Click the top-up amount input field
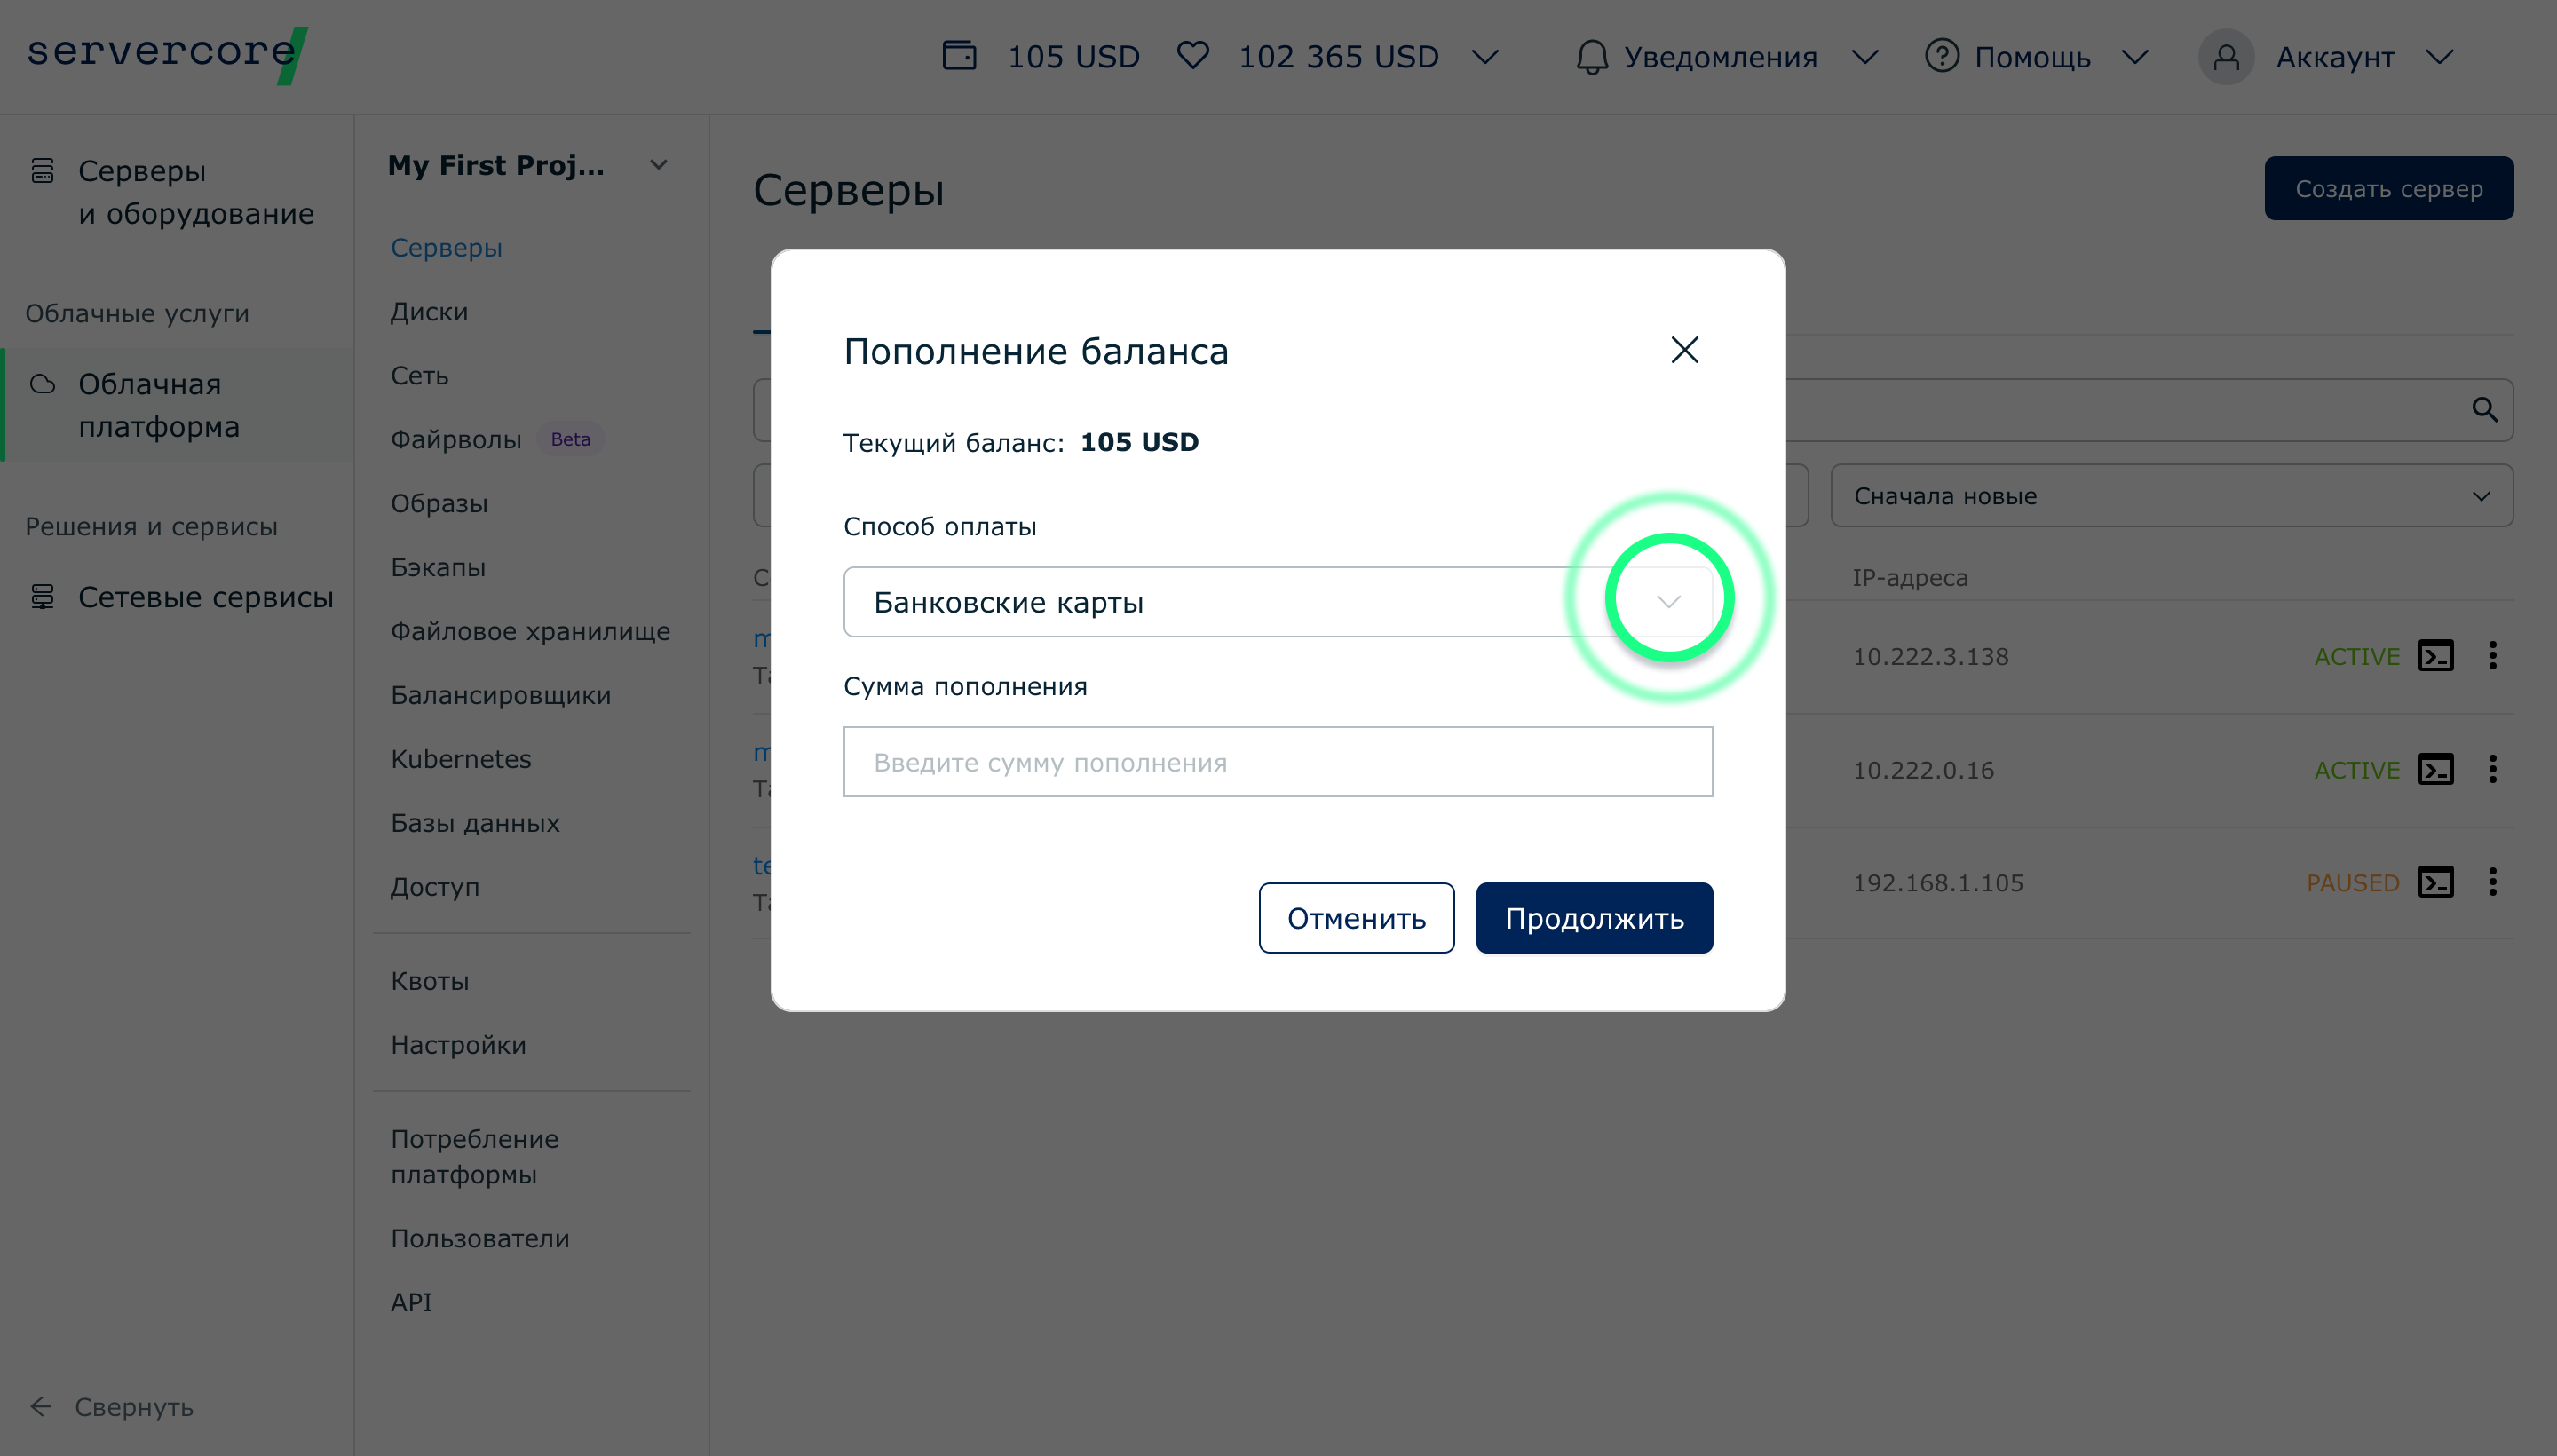The height and width of the screenshot is (1456, 2557). click(x=1277, y=762)
